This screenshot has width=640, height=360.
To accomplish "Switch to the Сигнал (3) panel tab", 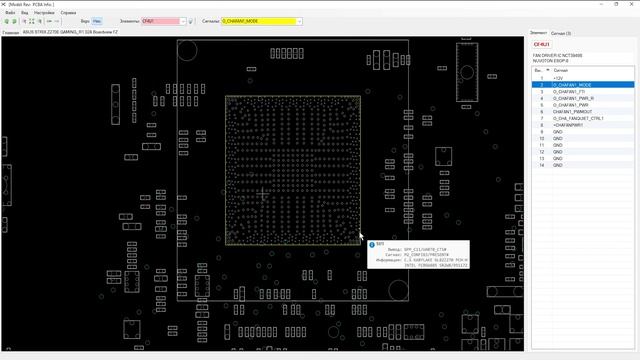I will pyautogui.click(x=561, y=33).
